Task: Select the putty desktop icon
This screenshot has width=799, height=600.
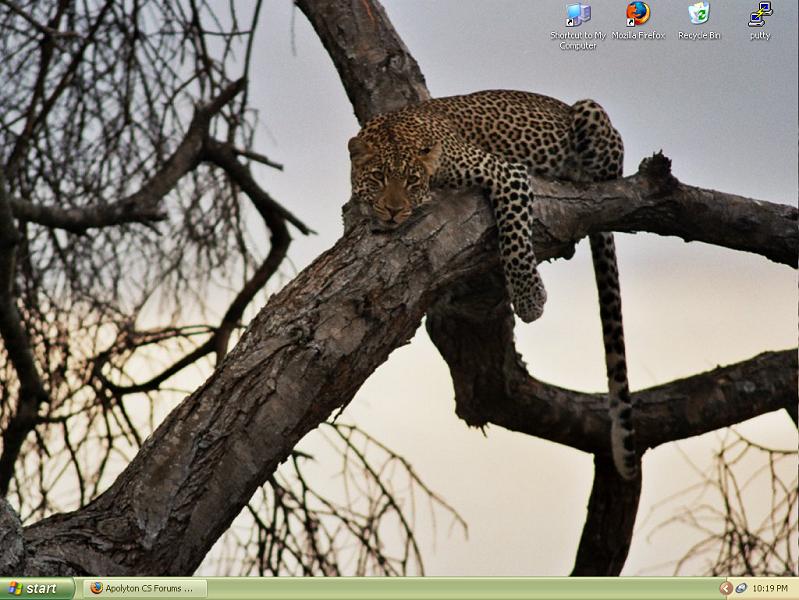Action: click(x=760, y=14)
